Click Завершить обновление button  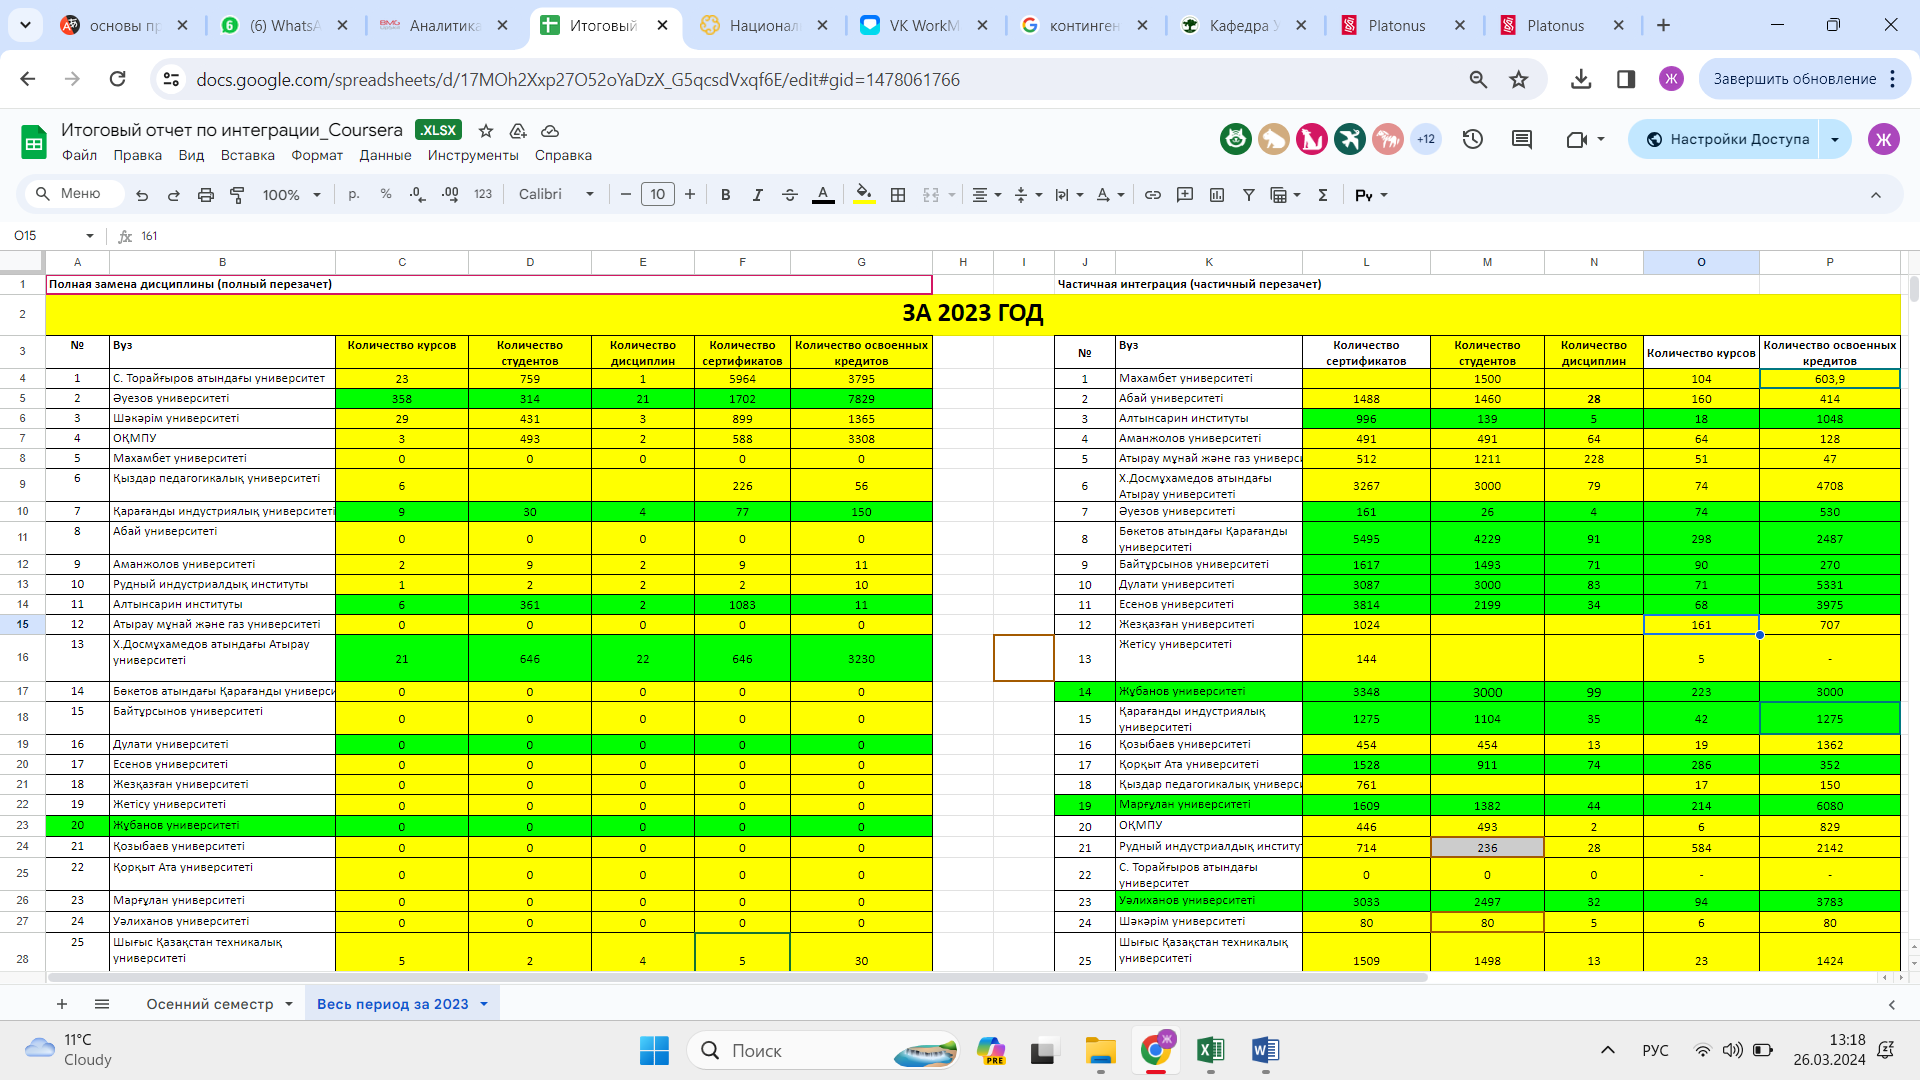(x=1794, y=79)
